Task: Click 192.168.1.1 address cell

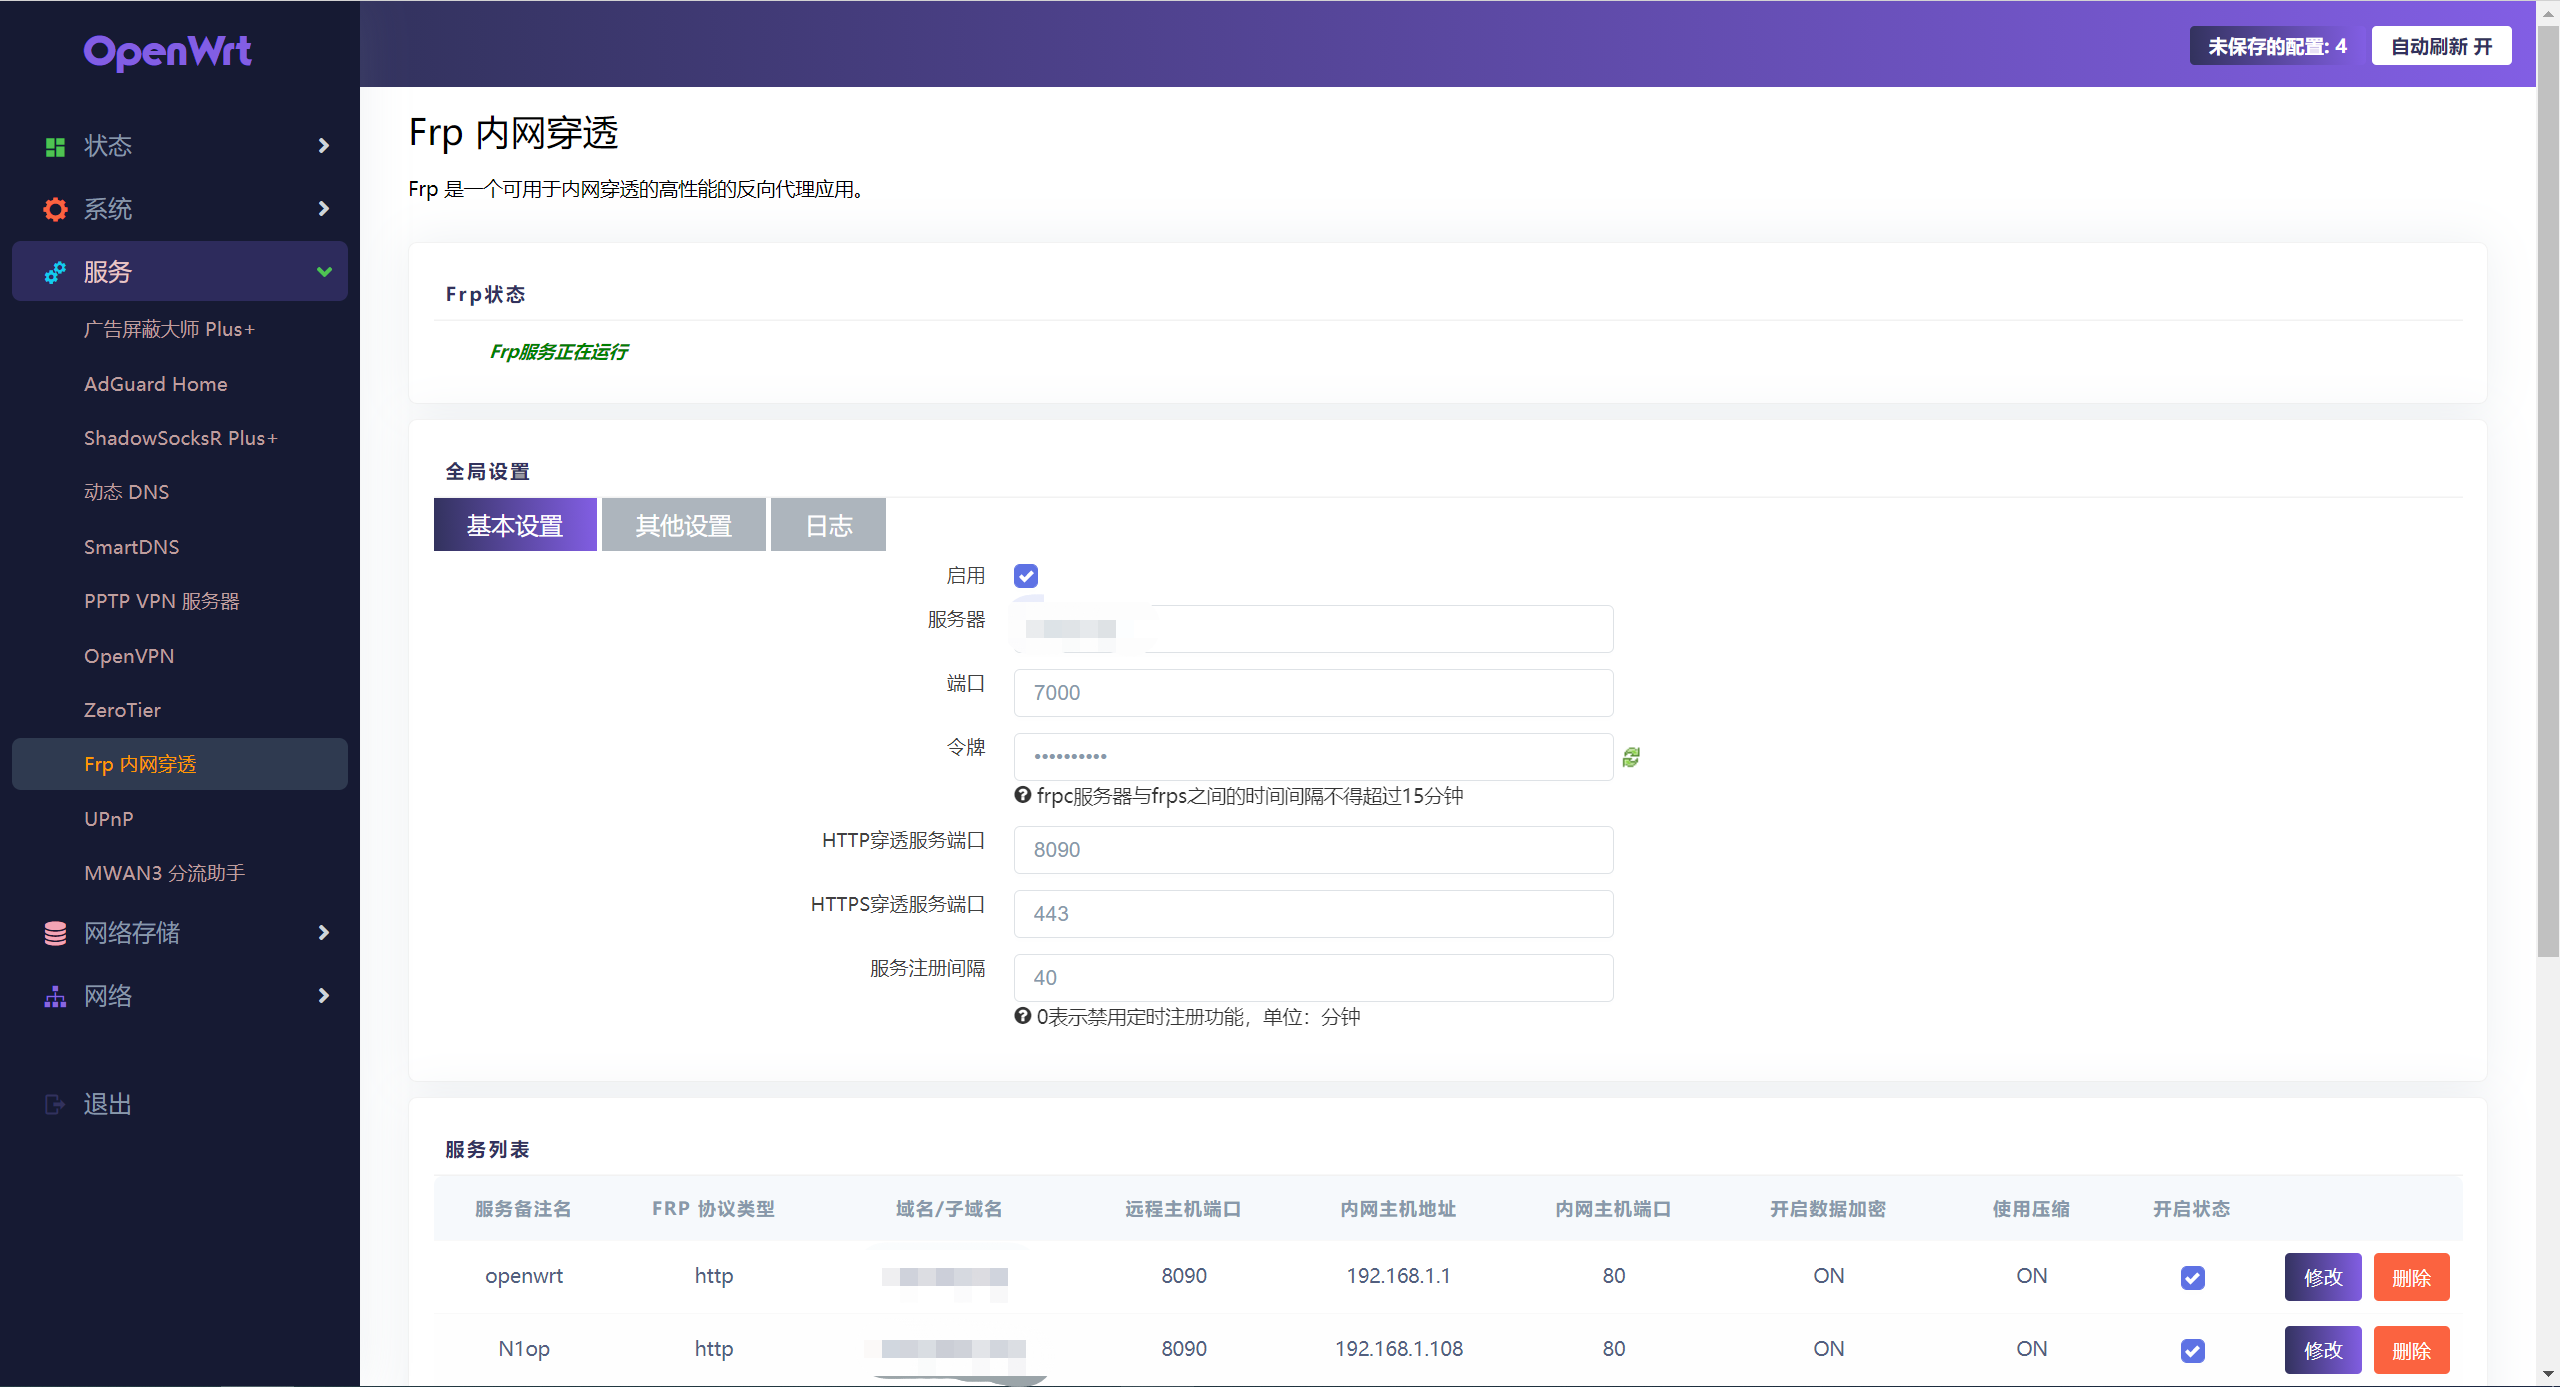Action: [1398, 1276]
